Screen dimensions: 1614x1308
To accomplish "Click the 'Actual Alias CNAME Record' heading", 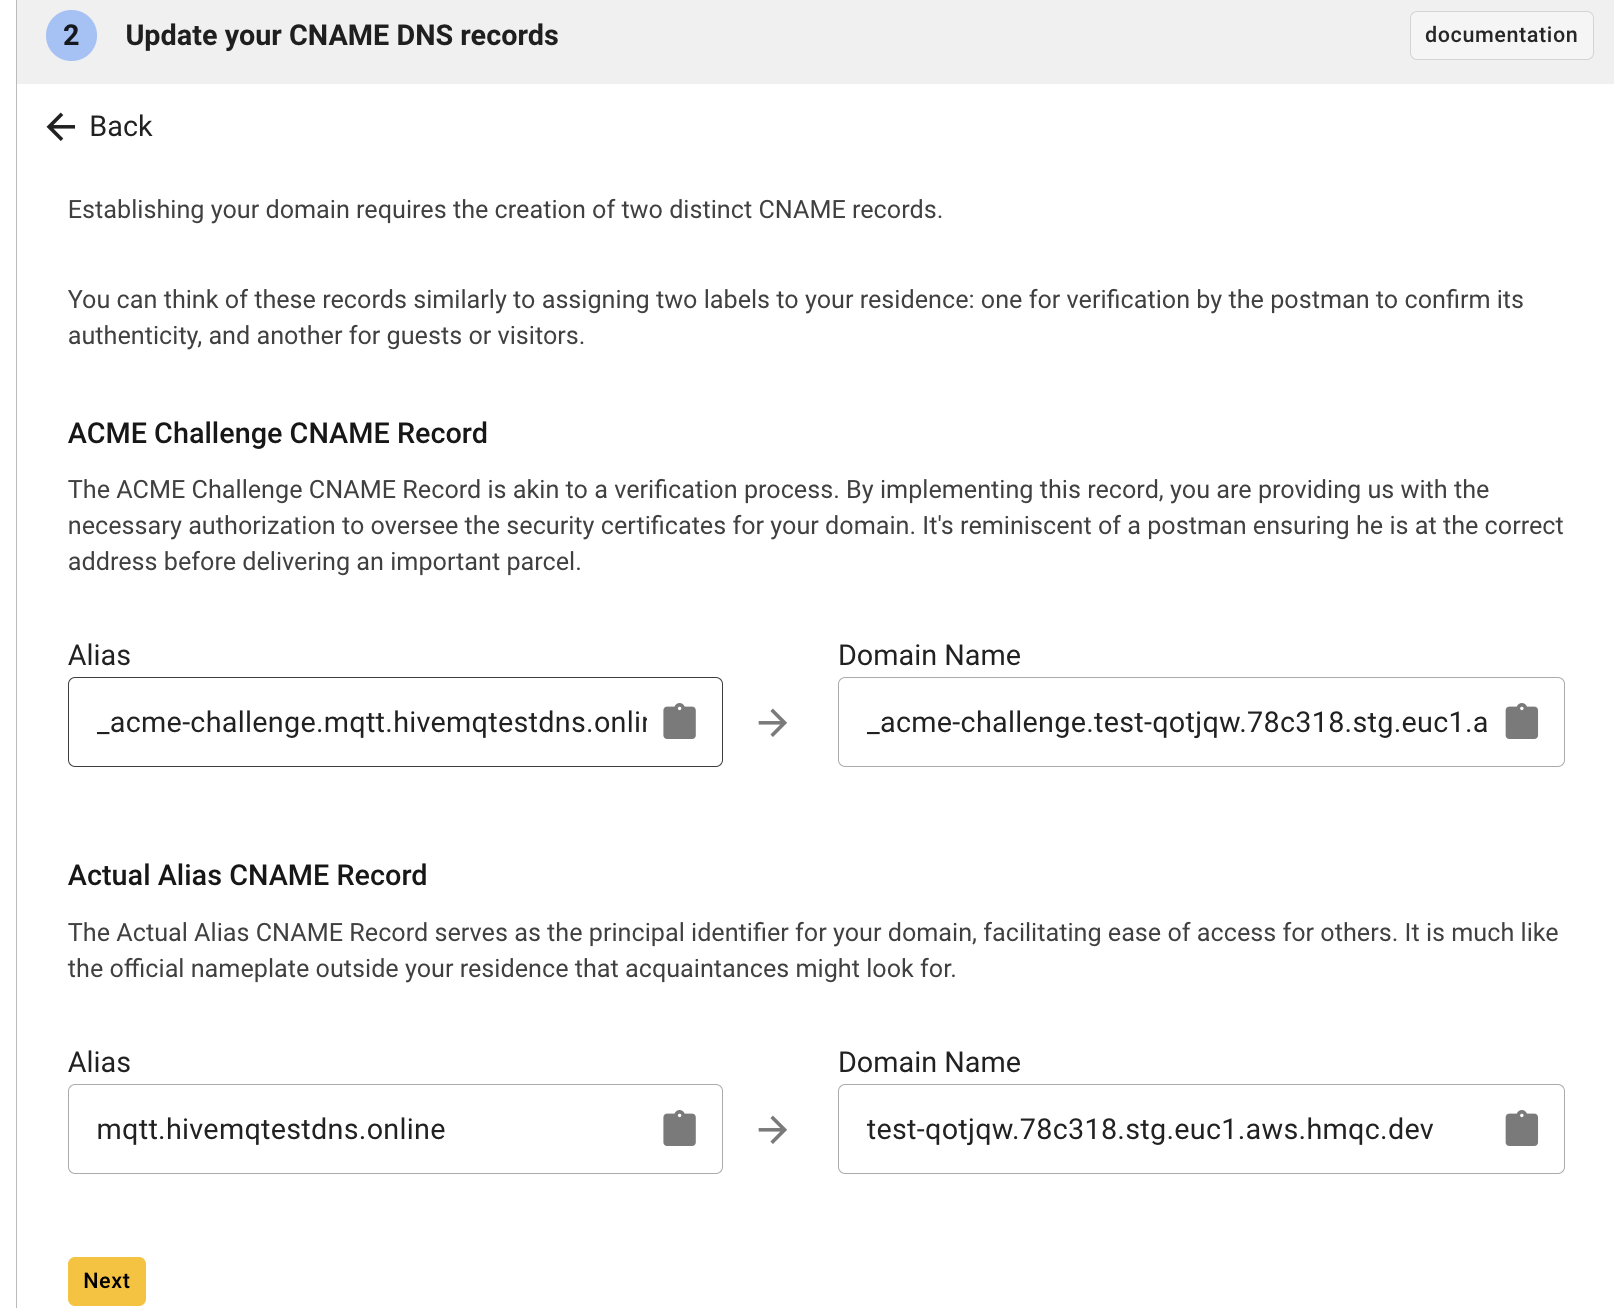I will point(248,875).
